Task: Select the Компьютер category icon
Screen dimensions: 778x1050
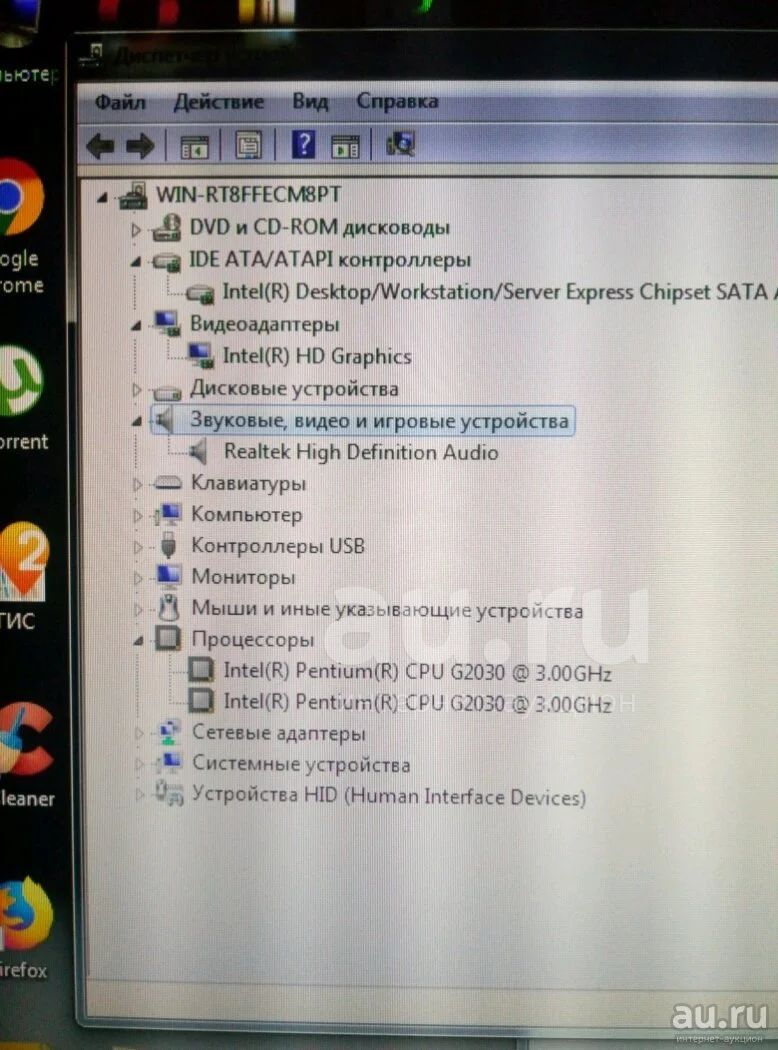Action: click(x=168, y=514)
